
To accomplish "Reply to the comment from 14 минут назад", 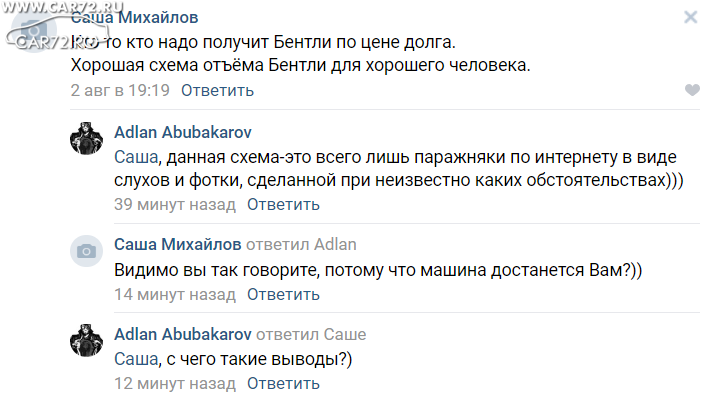I will (283, 294).
